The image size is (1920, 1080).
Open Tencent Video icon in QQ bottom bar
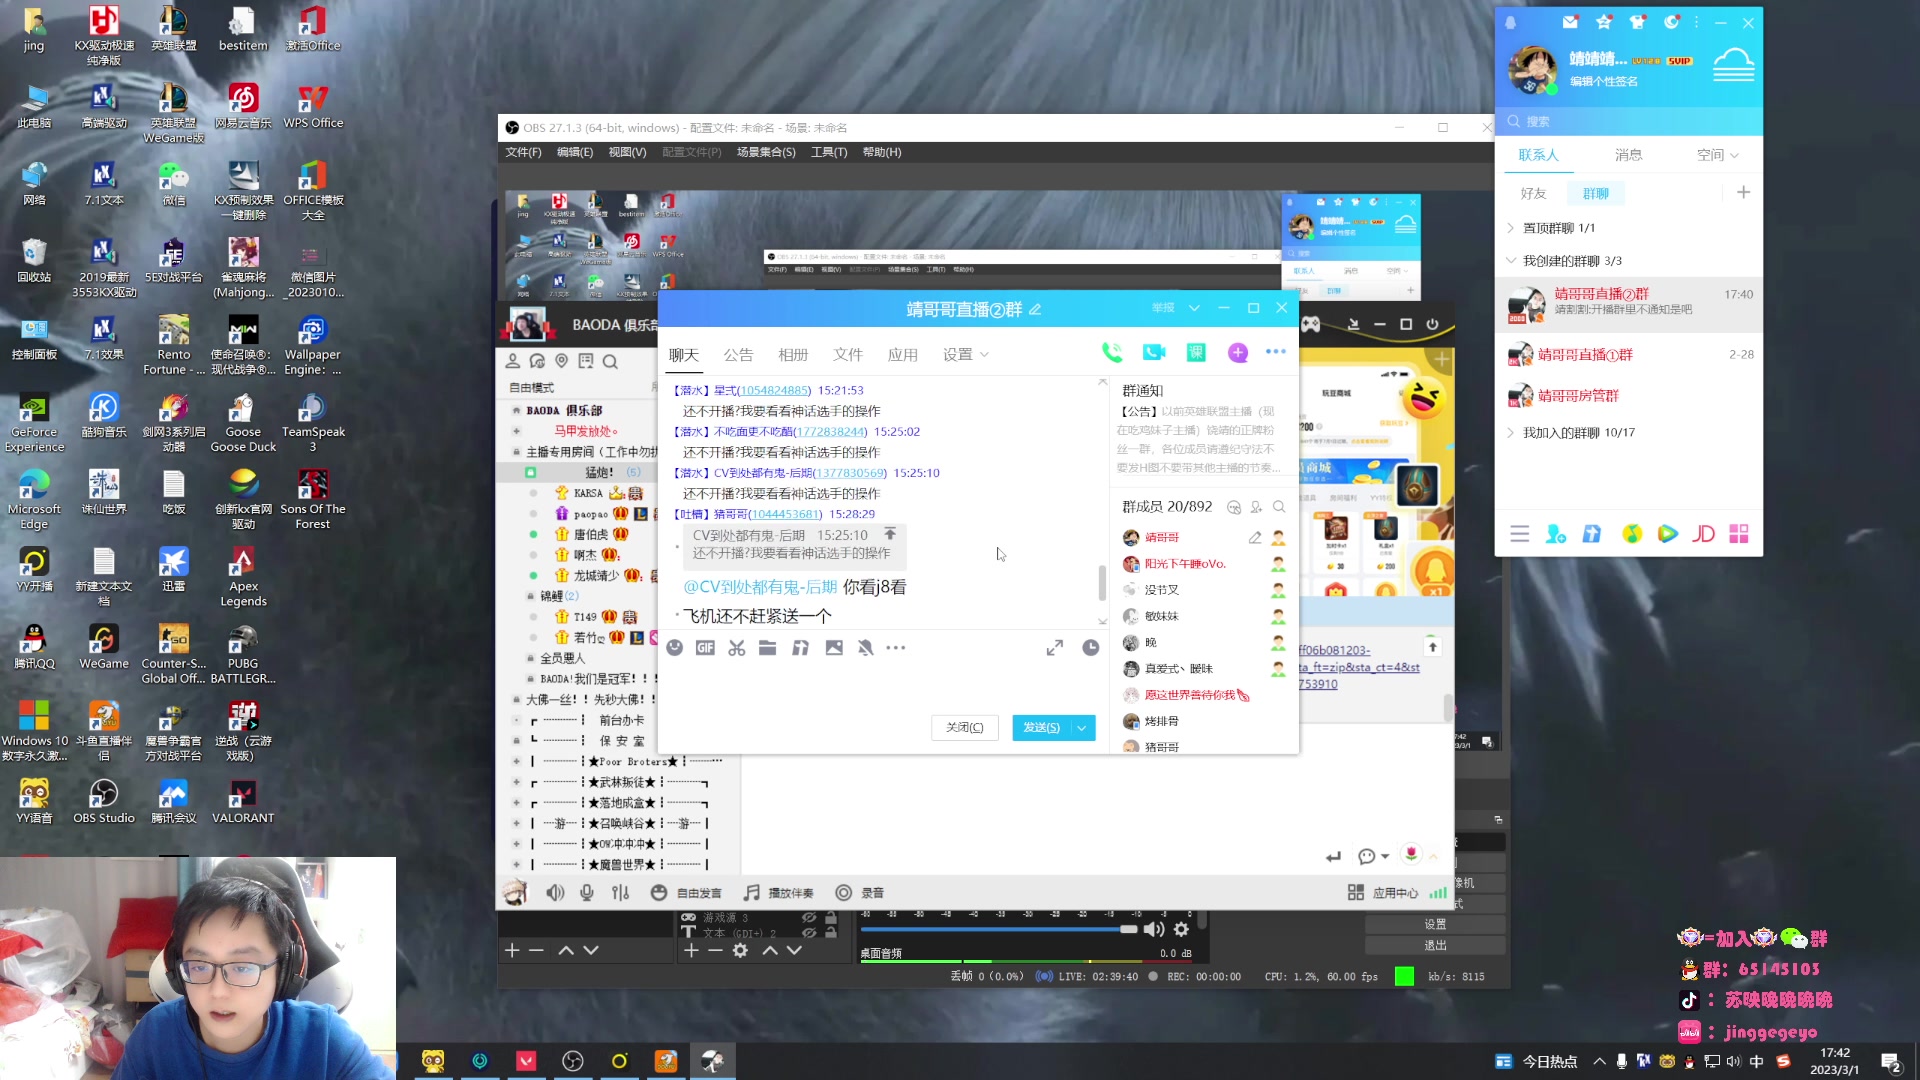coord(1668,534)
